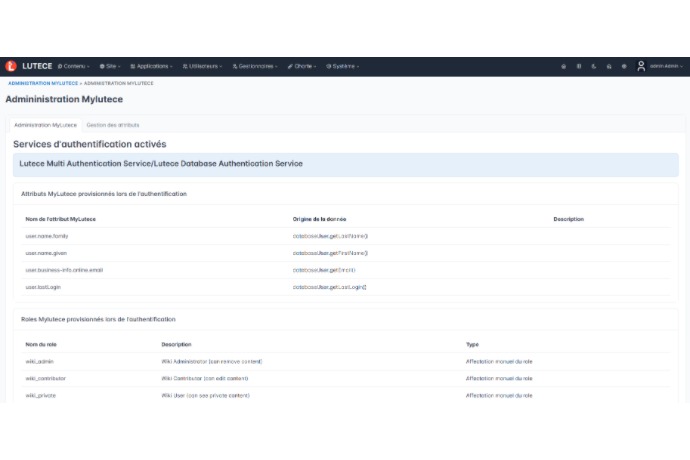Click the attributes table Description column header
The height and width of the screenshot is (460, 690).
pos(569,219)
